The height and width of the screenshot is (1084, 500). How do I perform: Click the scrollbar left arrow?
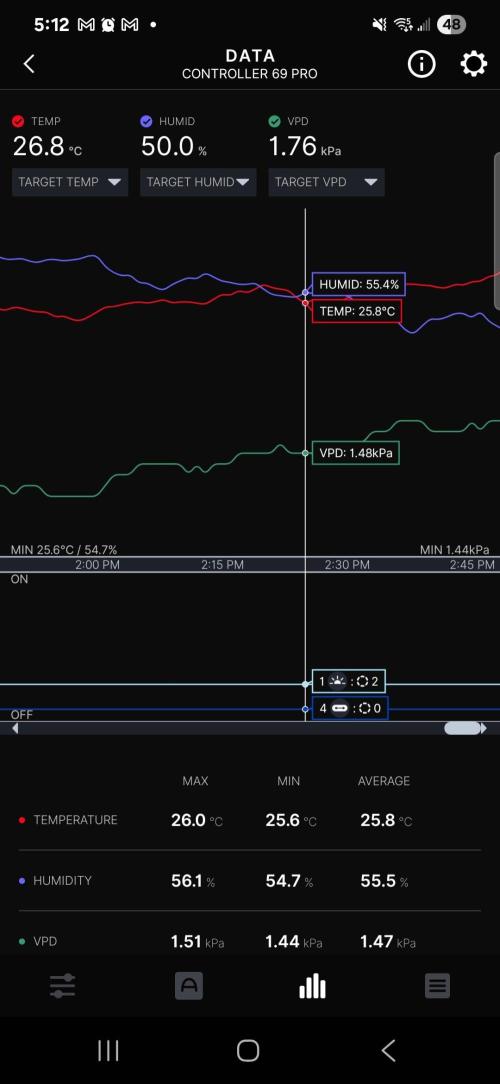(15, 728)
